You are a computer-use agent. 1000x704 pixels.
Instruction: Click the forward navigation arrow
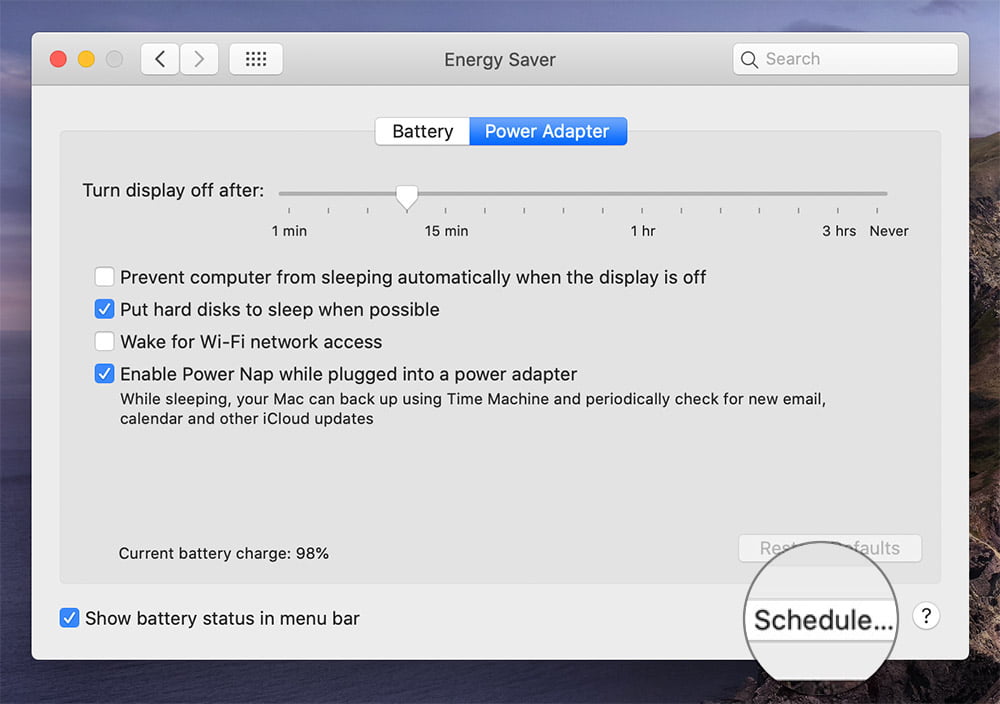199,59
